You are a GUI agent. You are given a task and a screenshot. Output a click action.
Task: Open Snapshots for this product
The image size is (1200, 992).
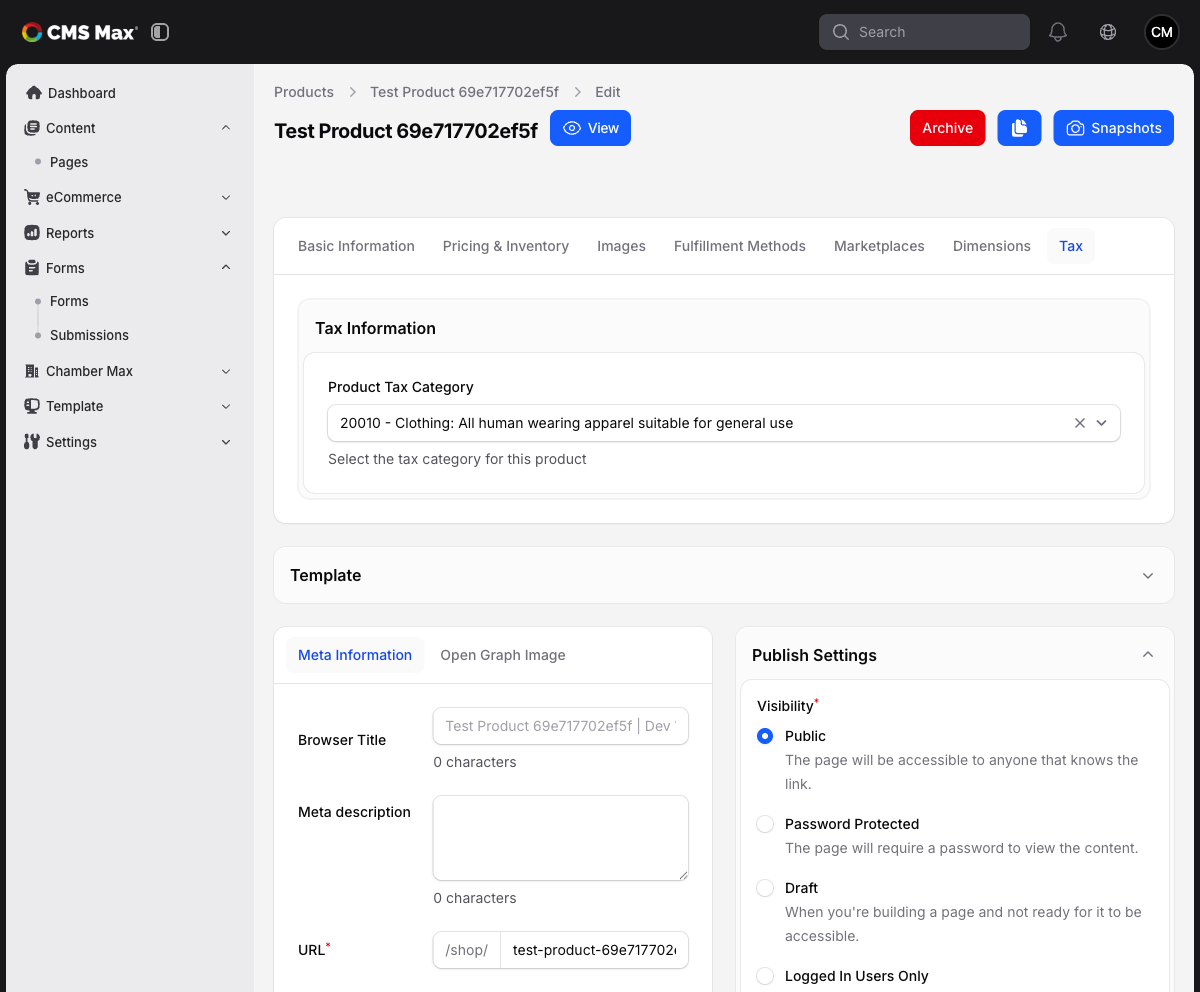(x=1114, y=128)
